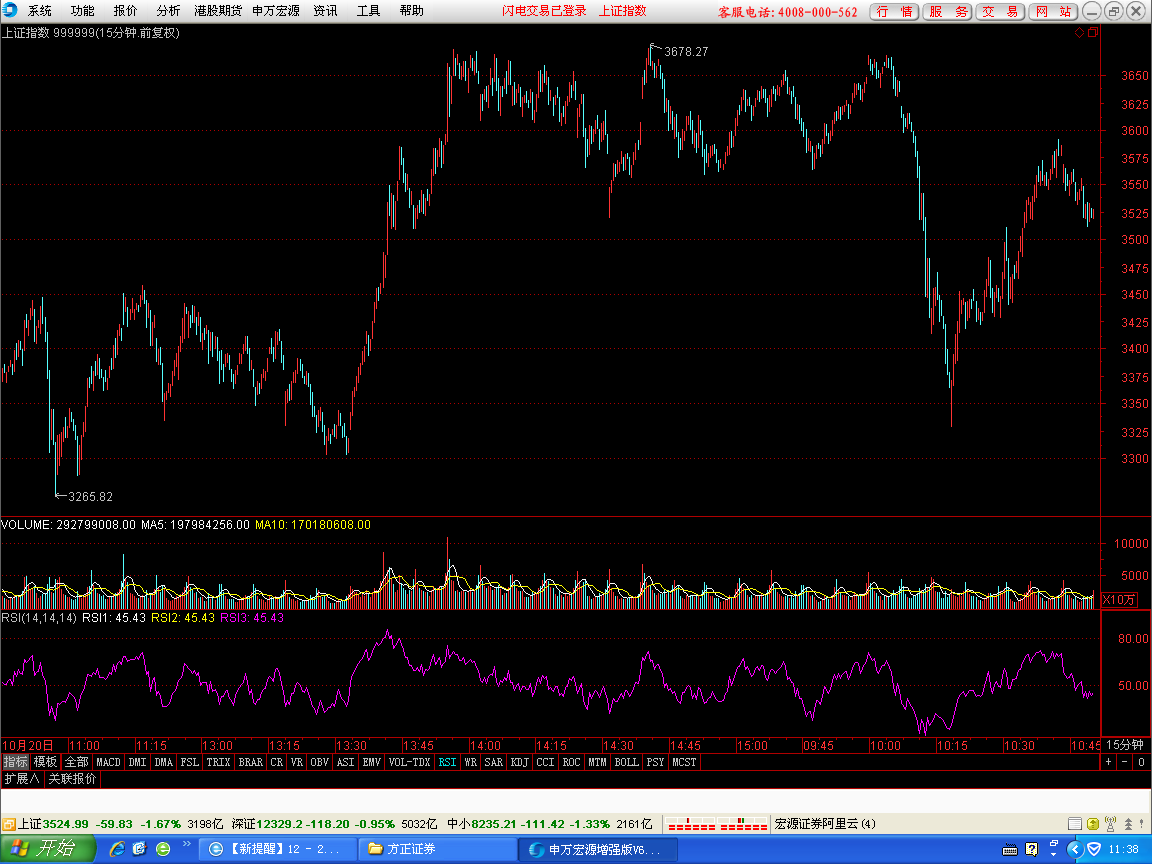
Task: Open the 工具 menu
Action: (368, 11)
